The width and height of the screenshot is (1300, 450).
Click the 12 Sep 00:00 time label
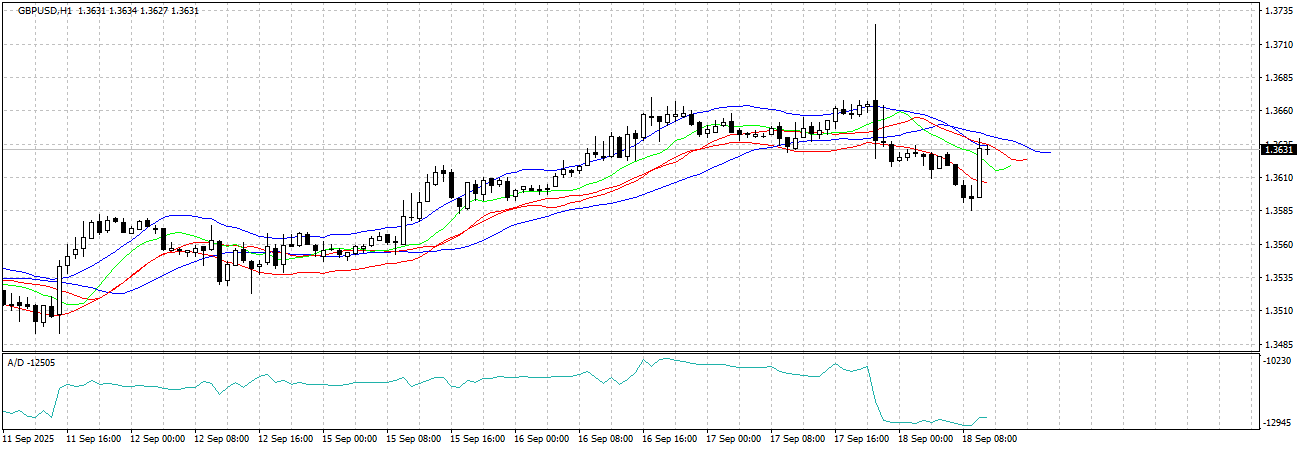pos(158,439)
